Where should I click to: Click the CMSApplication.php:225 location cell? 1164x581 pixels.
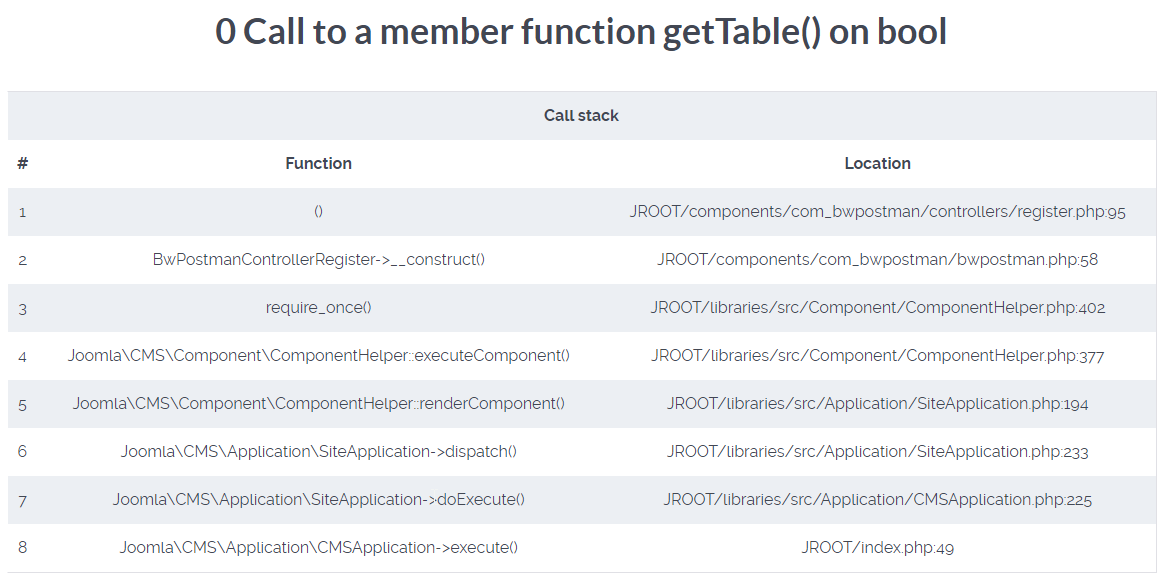click(x=877, y=500)
